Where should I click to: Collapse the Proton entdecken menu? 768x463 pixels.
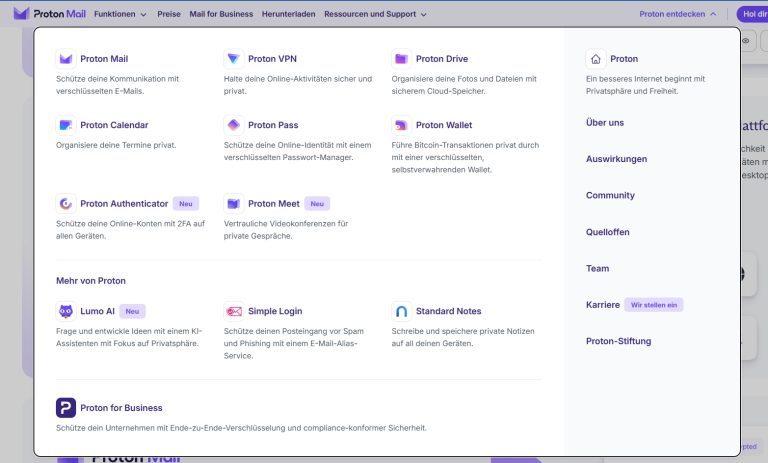coord(677,14)
